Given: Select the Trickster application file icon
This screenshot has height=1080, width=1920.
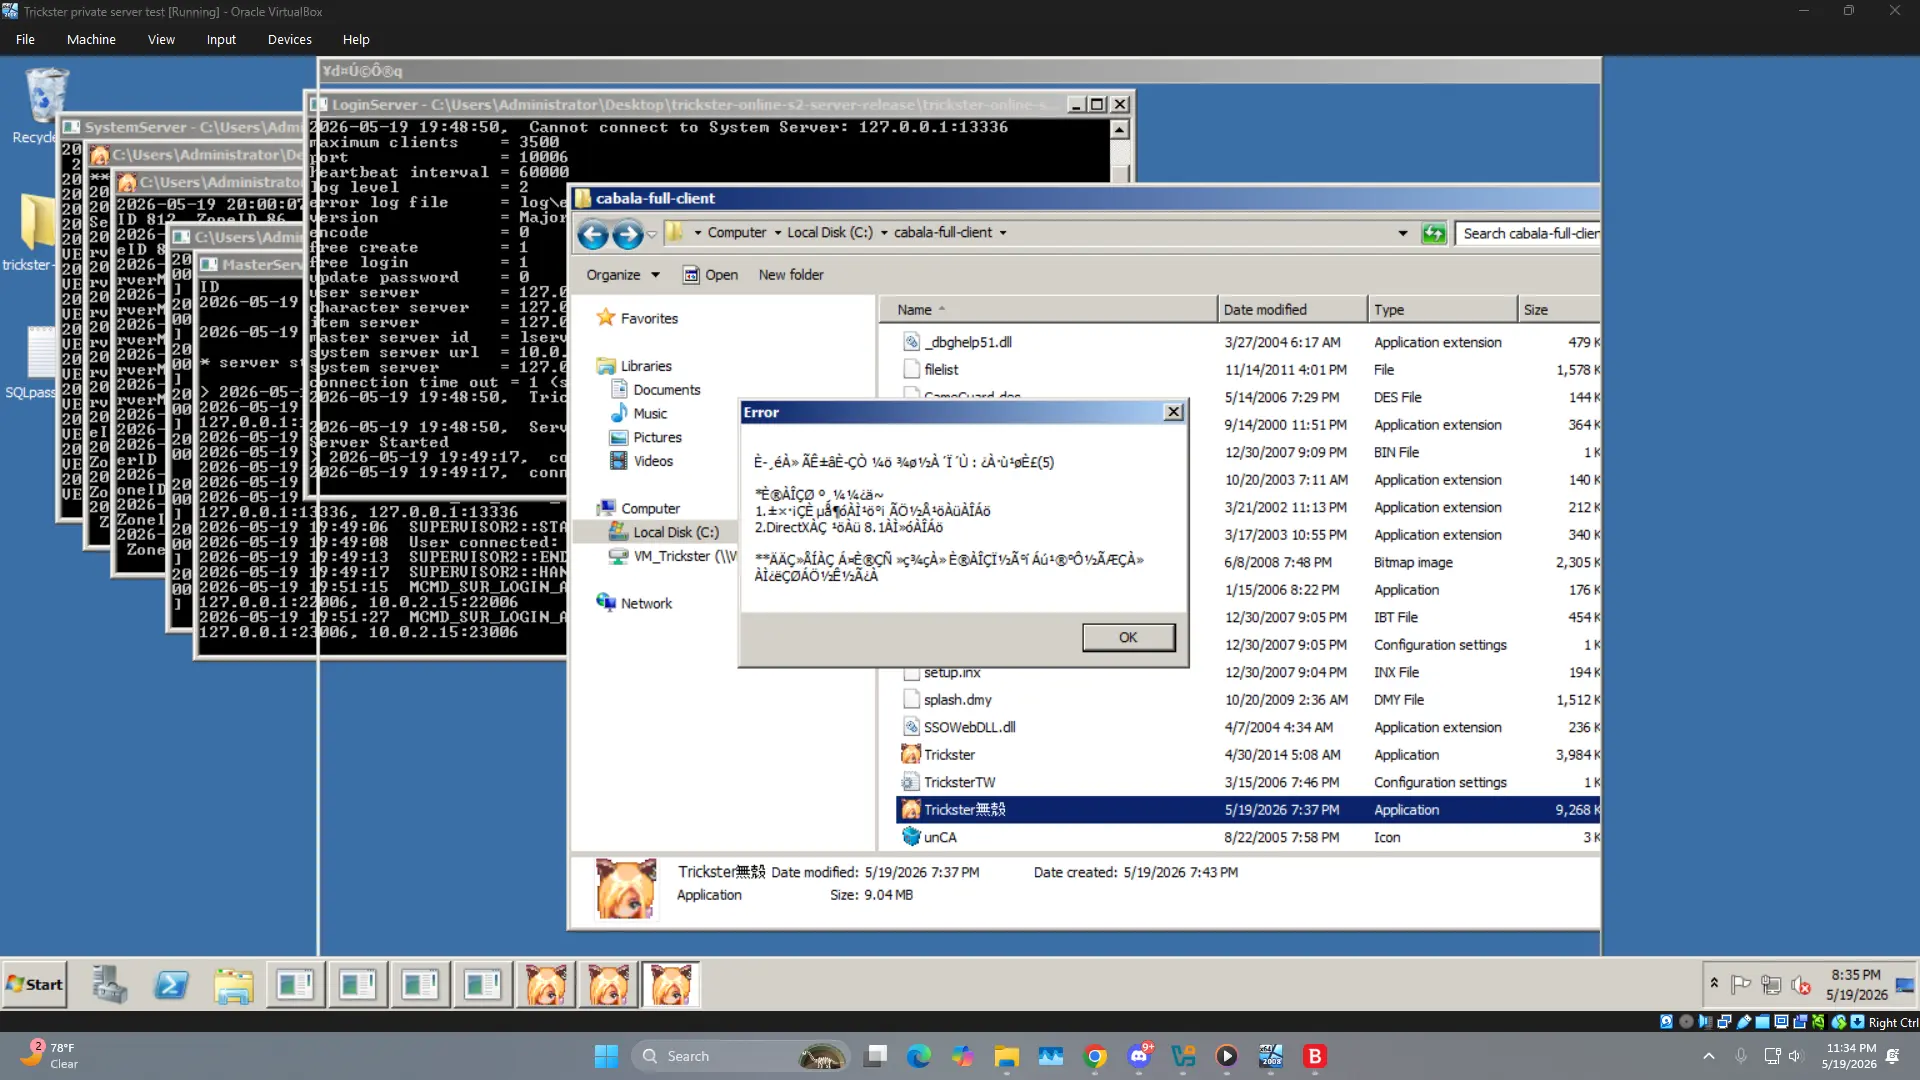Looking at the screenshot, I should pos(910,755).
